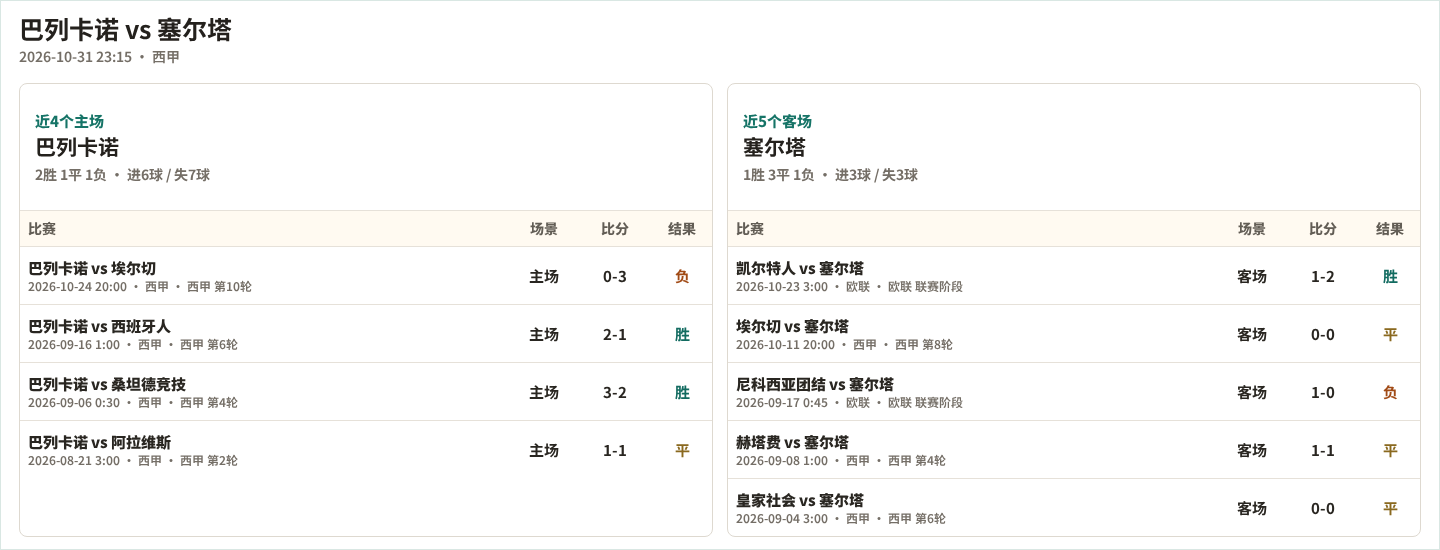Image resolution: width=1440 pixels, height=550 pixels.
Task: Click the 巴列卡诺 team heading in left card
Action: pos(77,148)
